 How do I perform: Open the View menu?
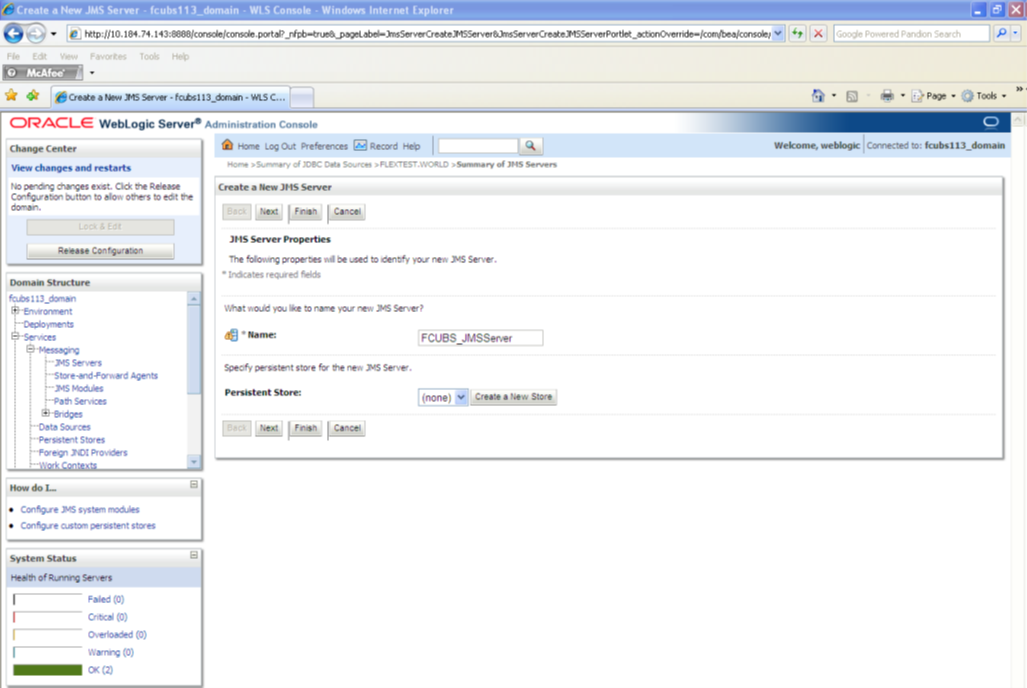coord(68,56)
